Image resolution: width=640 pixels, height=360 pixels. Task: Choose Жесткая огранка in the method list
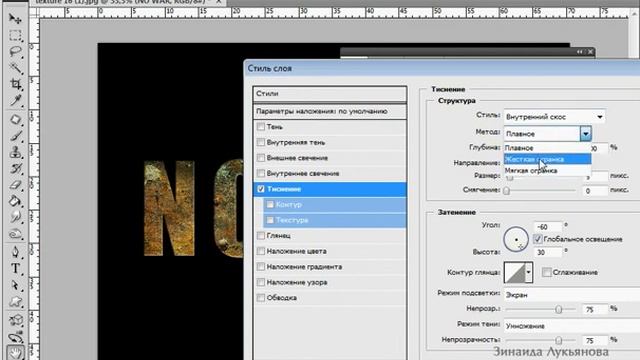[x=547, y=159]
